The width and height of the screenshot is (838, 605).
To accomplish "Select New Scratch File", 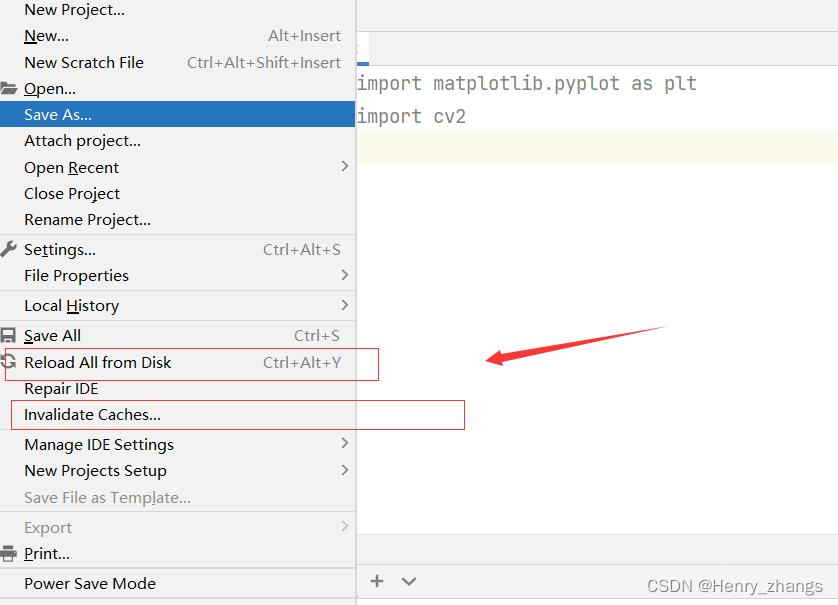I will click(84, 62).
